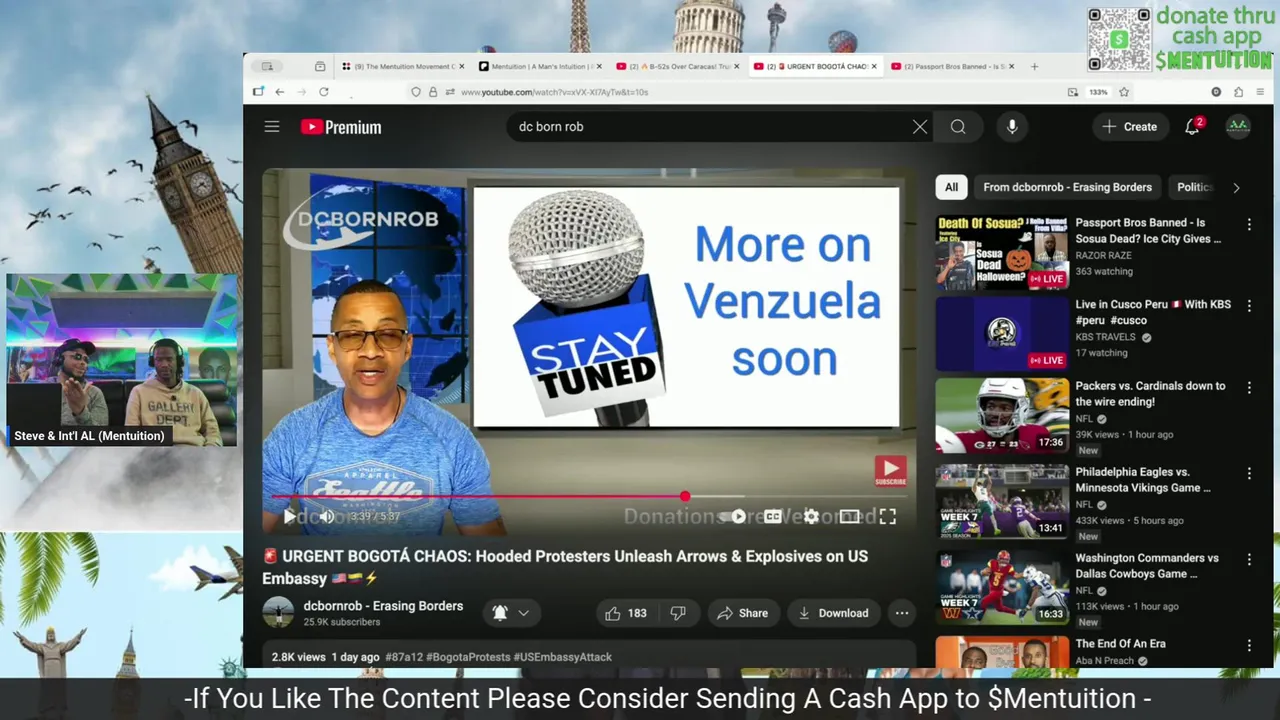The height and width of the screenshot is (720, 1280).
Task: Close the URGENT BOGOTÁ CHAOS tab
Action: [x=874, y=67]
